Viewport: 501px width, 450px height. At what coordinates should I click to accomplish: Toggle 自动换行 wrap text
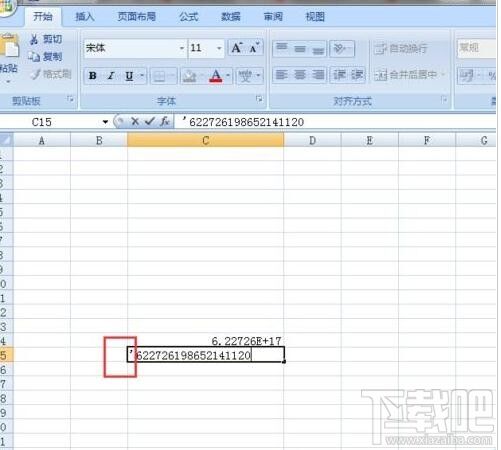pos(401,49)
